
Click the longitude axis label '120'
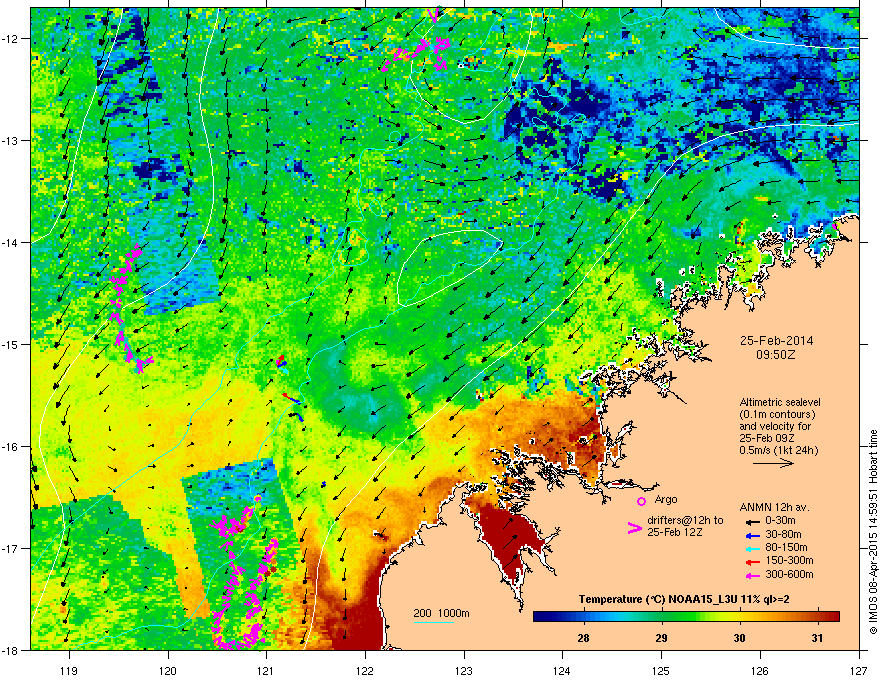[168, 670]
